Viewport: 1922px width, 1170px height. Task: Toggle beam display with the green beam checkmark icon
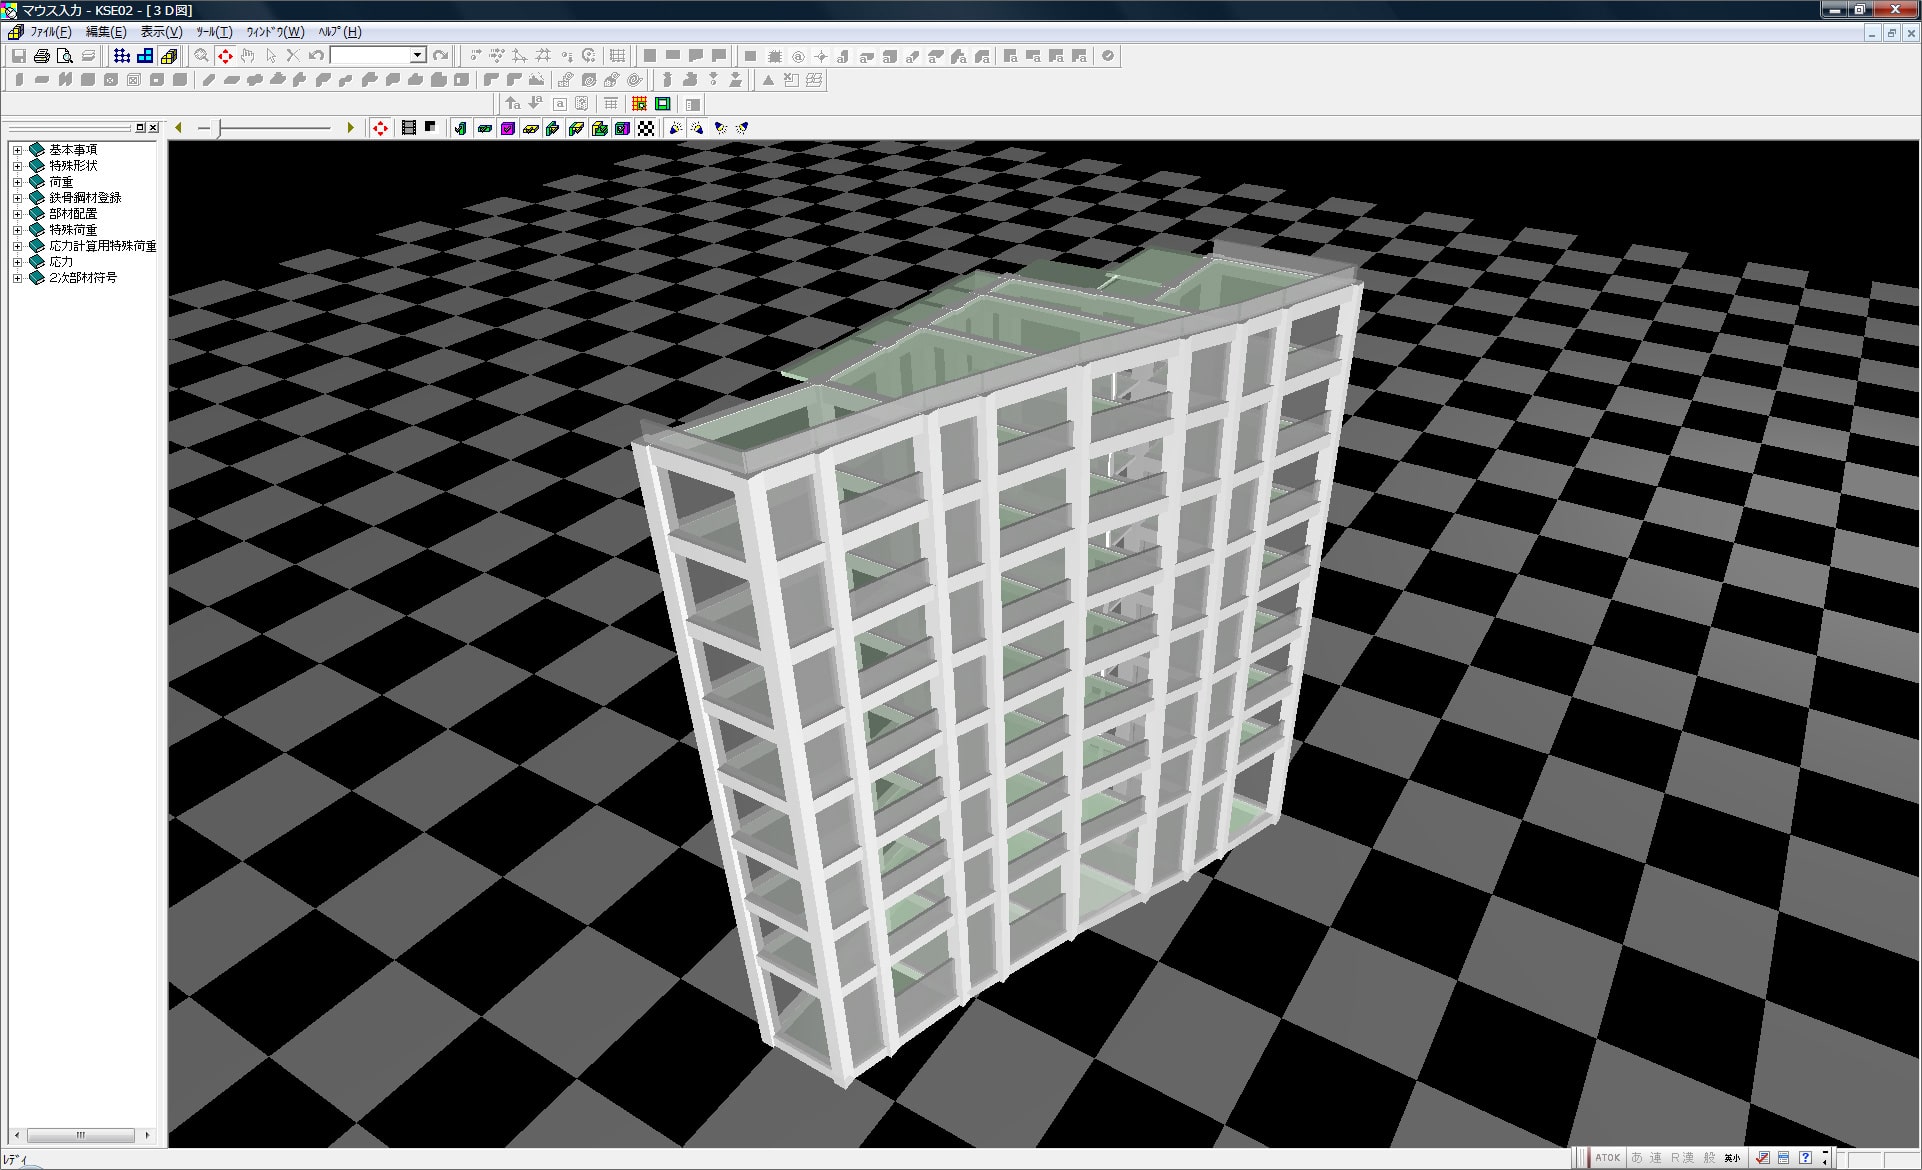click(x=484, y=128)
